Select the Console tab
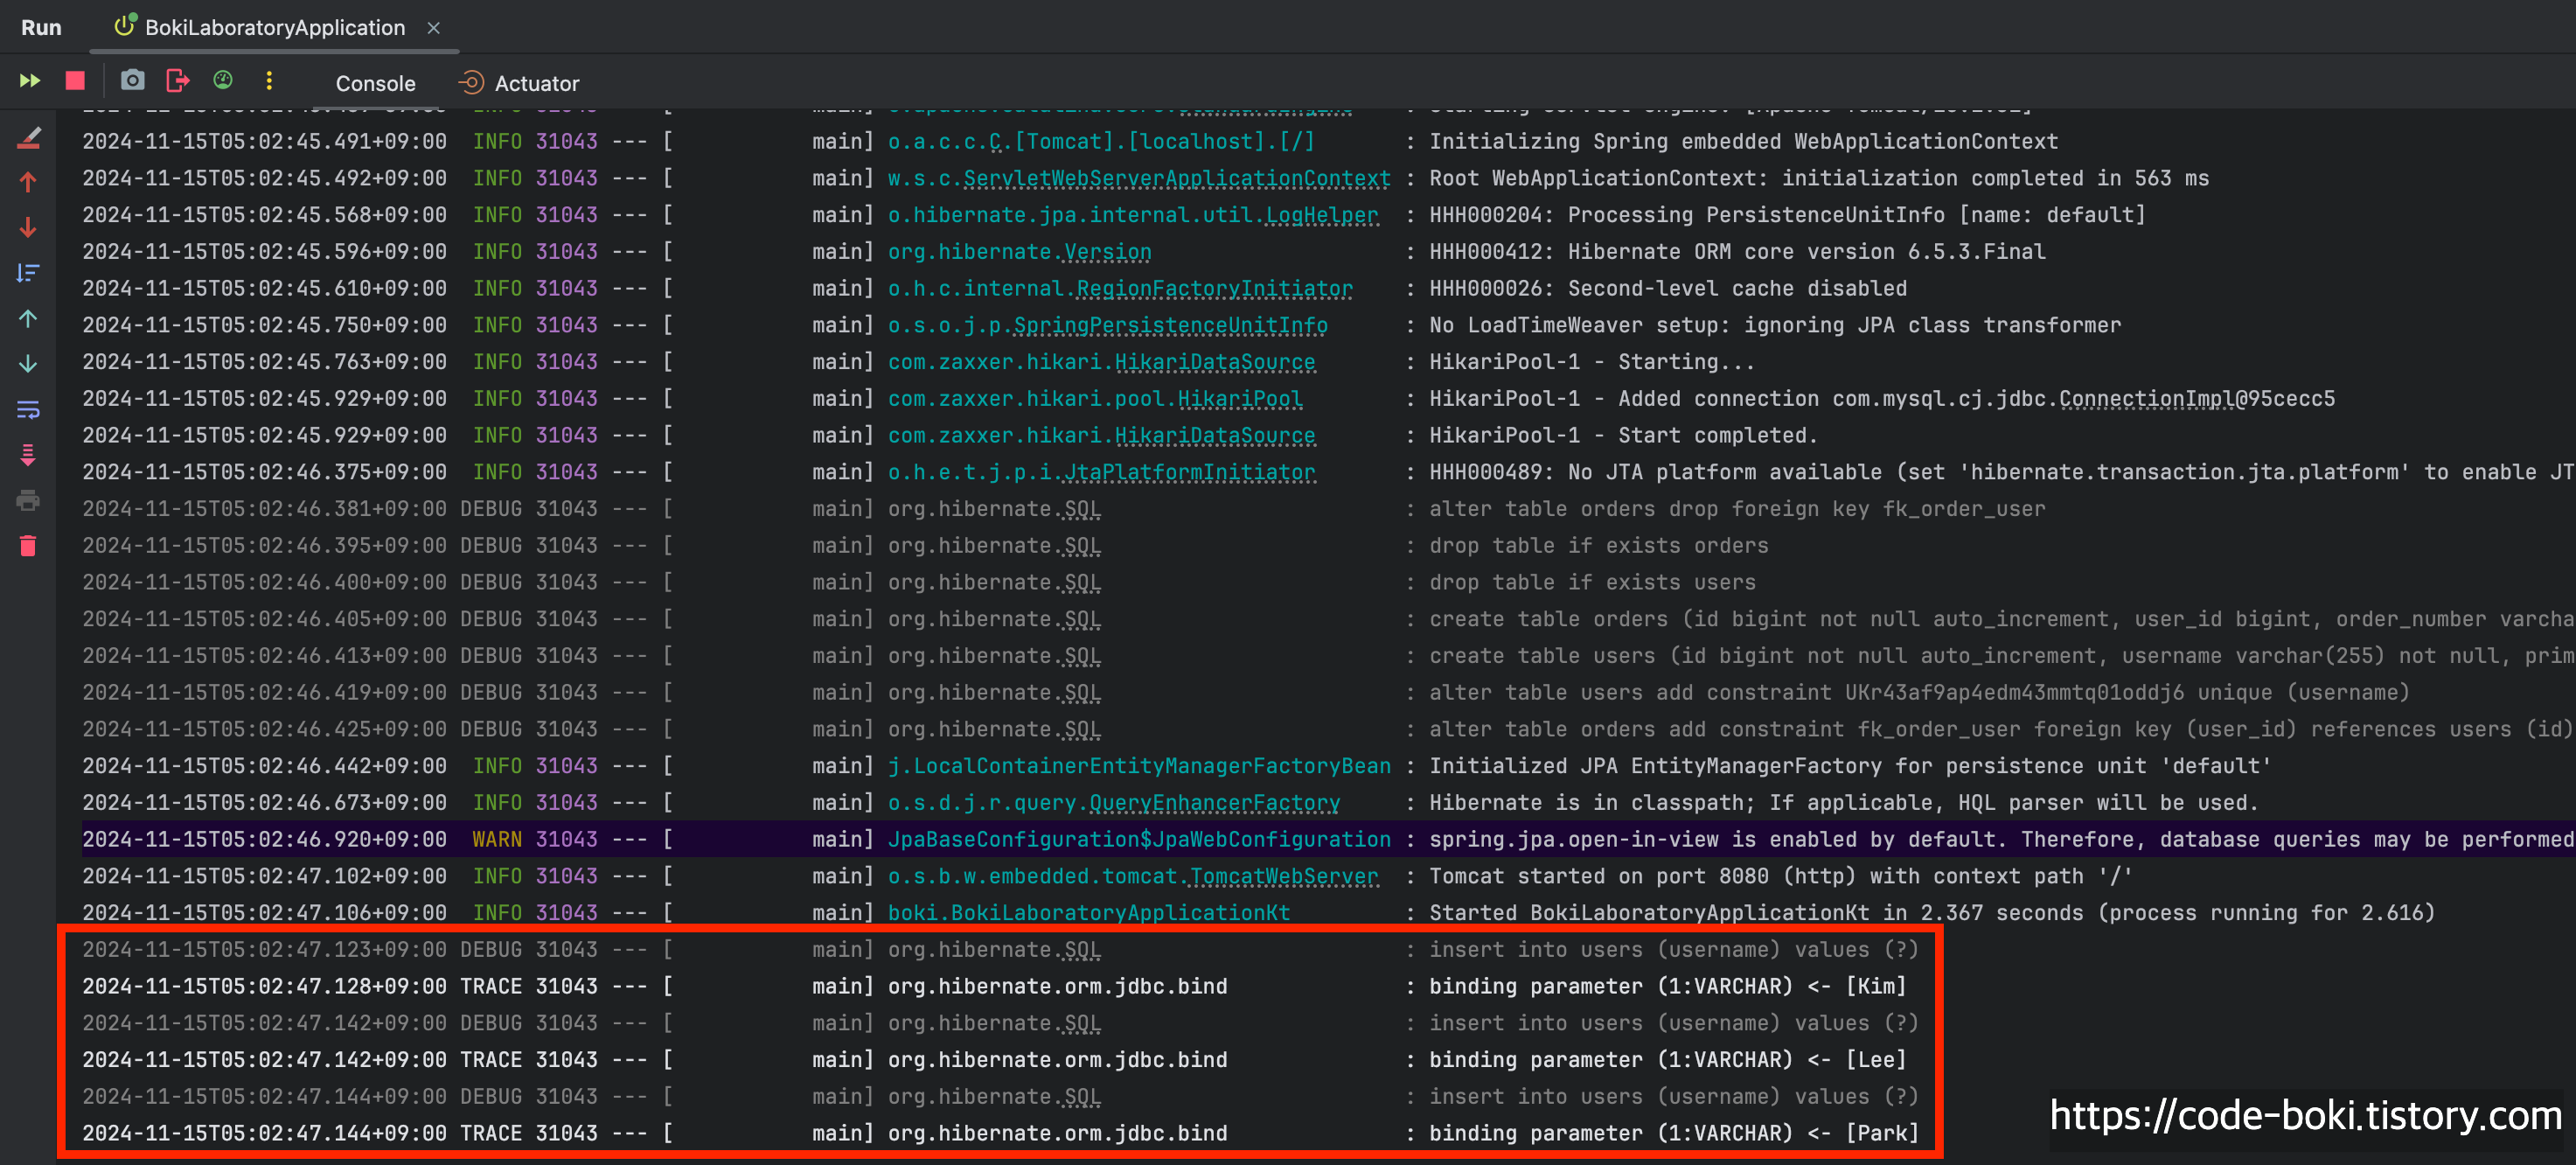 pos(375,83)
